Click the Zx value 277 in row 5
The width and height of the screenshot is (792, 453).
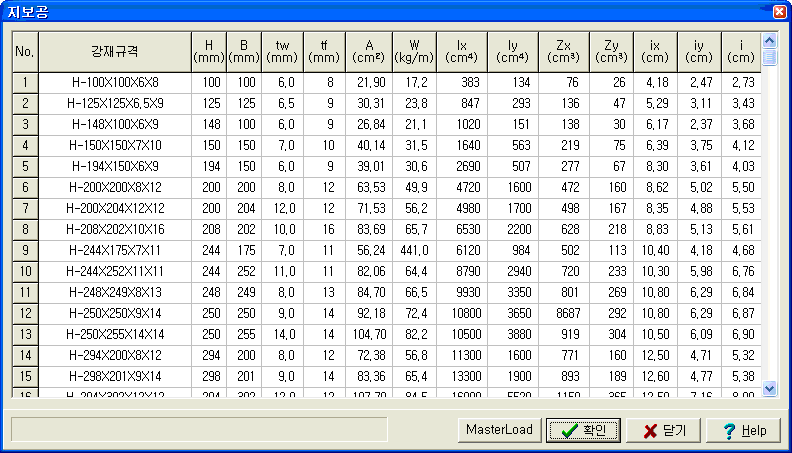click(x=564, y=167)
